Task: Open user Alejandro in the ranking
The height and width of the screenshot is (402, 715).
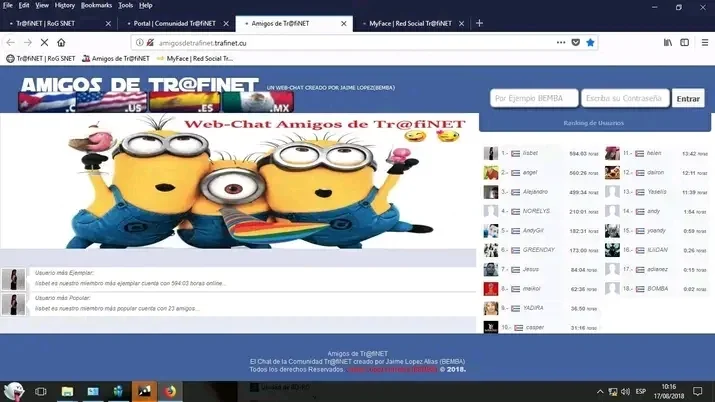Action: coord(535,192)
